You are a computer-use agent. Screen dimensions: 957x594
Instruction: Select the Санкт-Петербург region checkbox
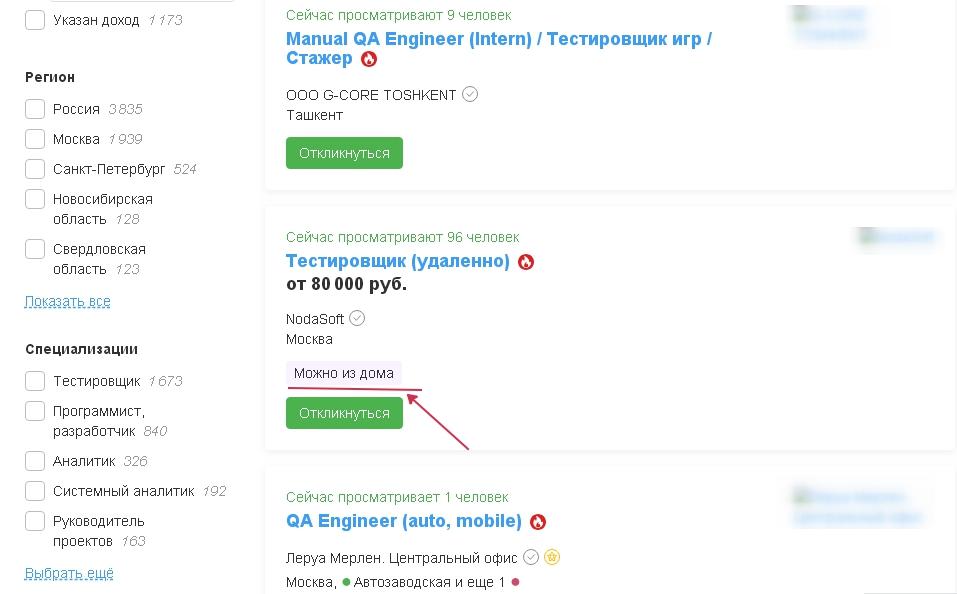pyautogui.click(x=35, y=169)
